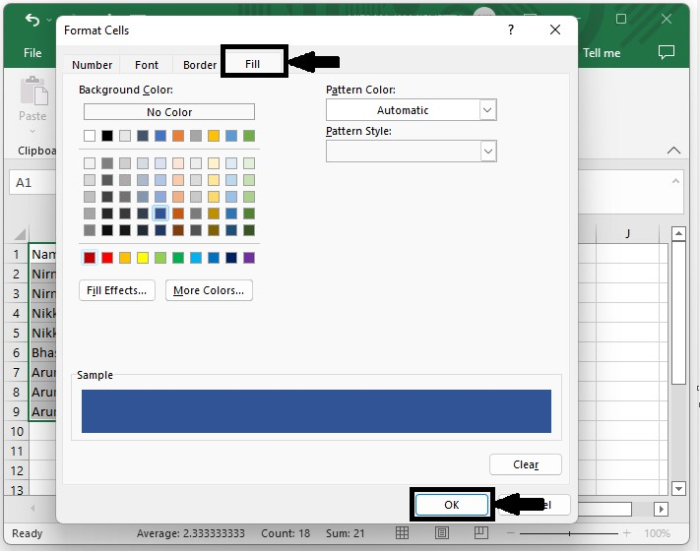Switch to Normal view in status bar

pyautogui.click(x=402, y=532)
